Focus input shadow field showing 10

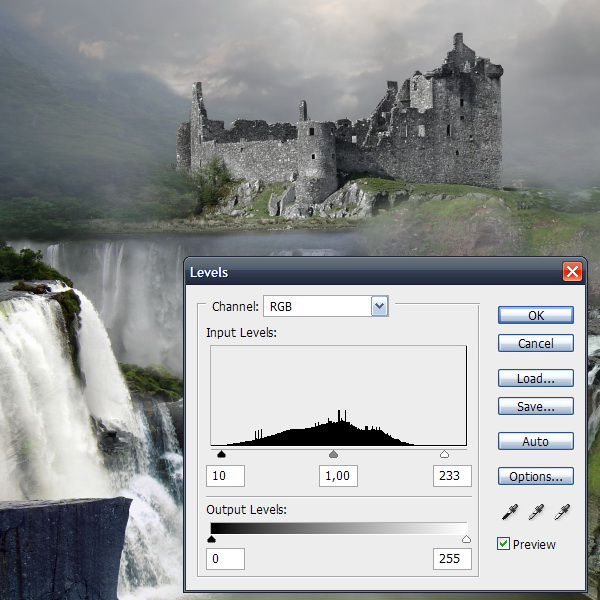(225, 476)
